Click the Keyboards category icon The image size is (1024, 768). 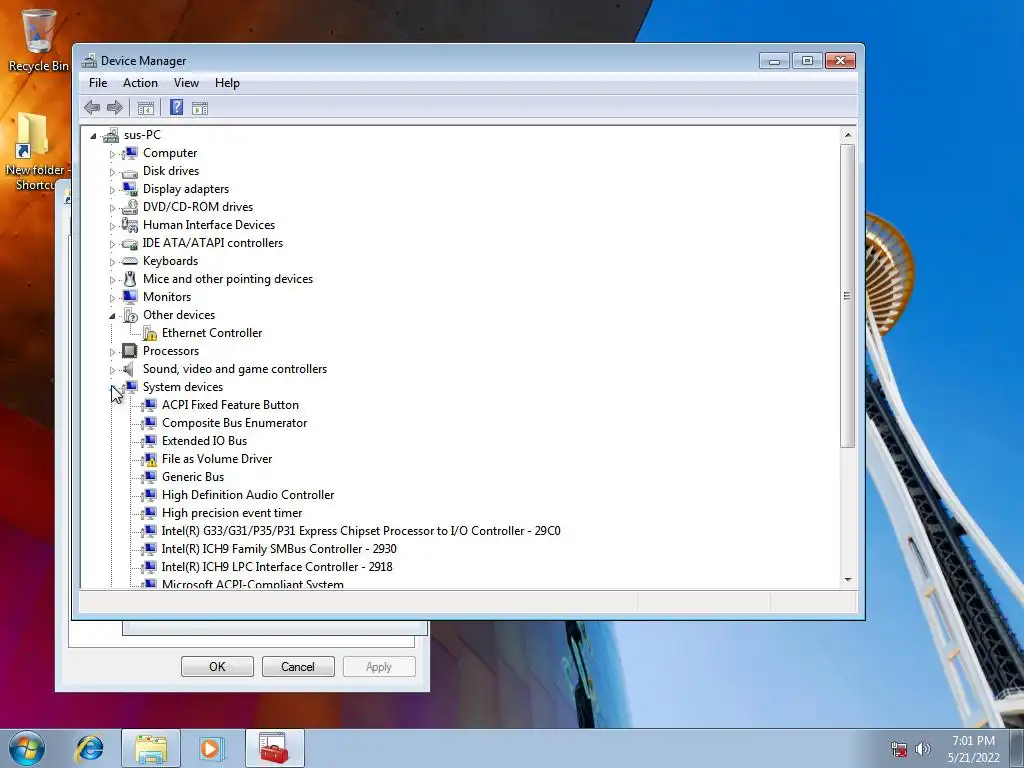(130, 261)
